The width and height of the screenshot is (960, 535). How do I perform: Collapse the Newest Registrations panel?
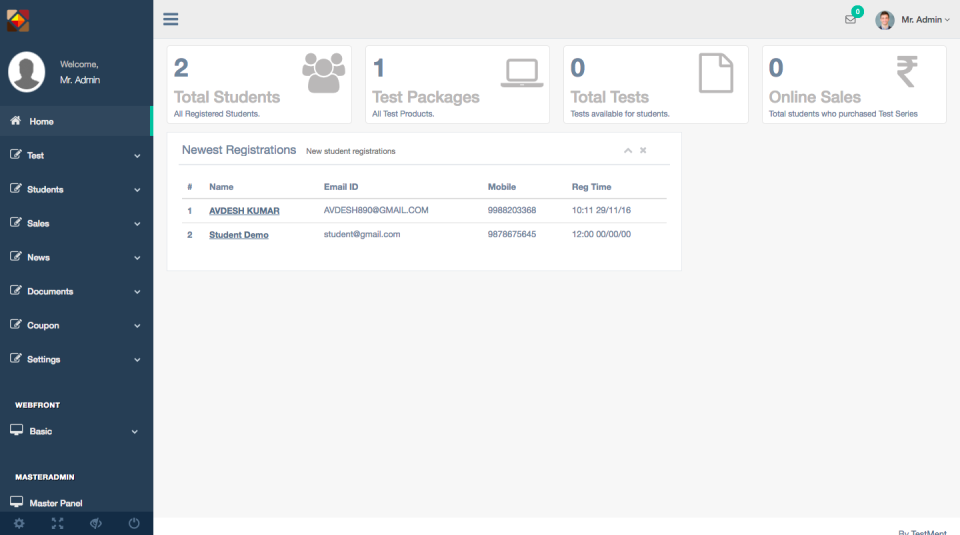click(x=628, y=150)
